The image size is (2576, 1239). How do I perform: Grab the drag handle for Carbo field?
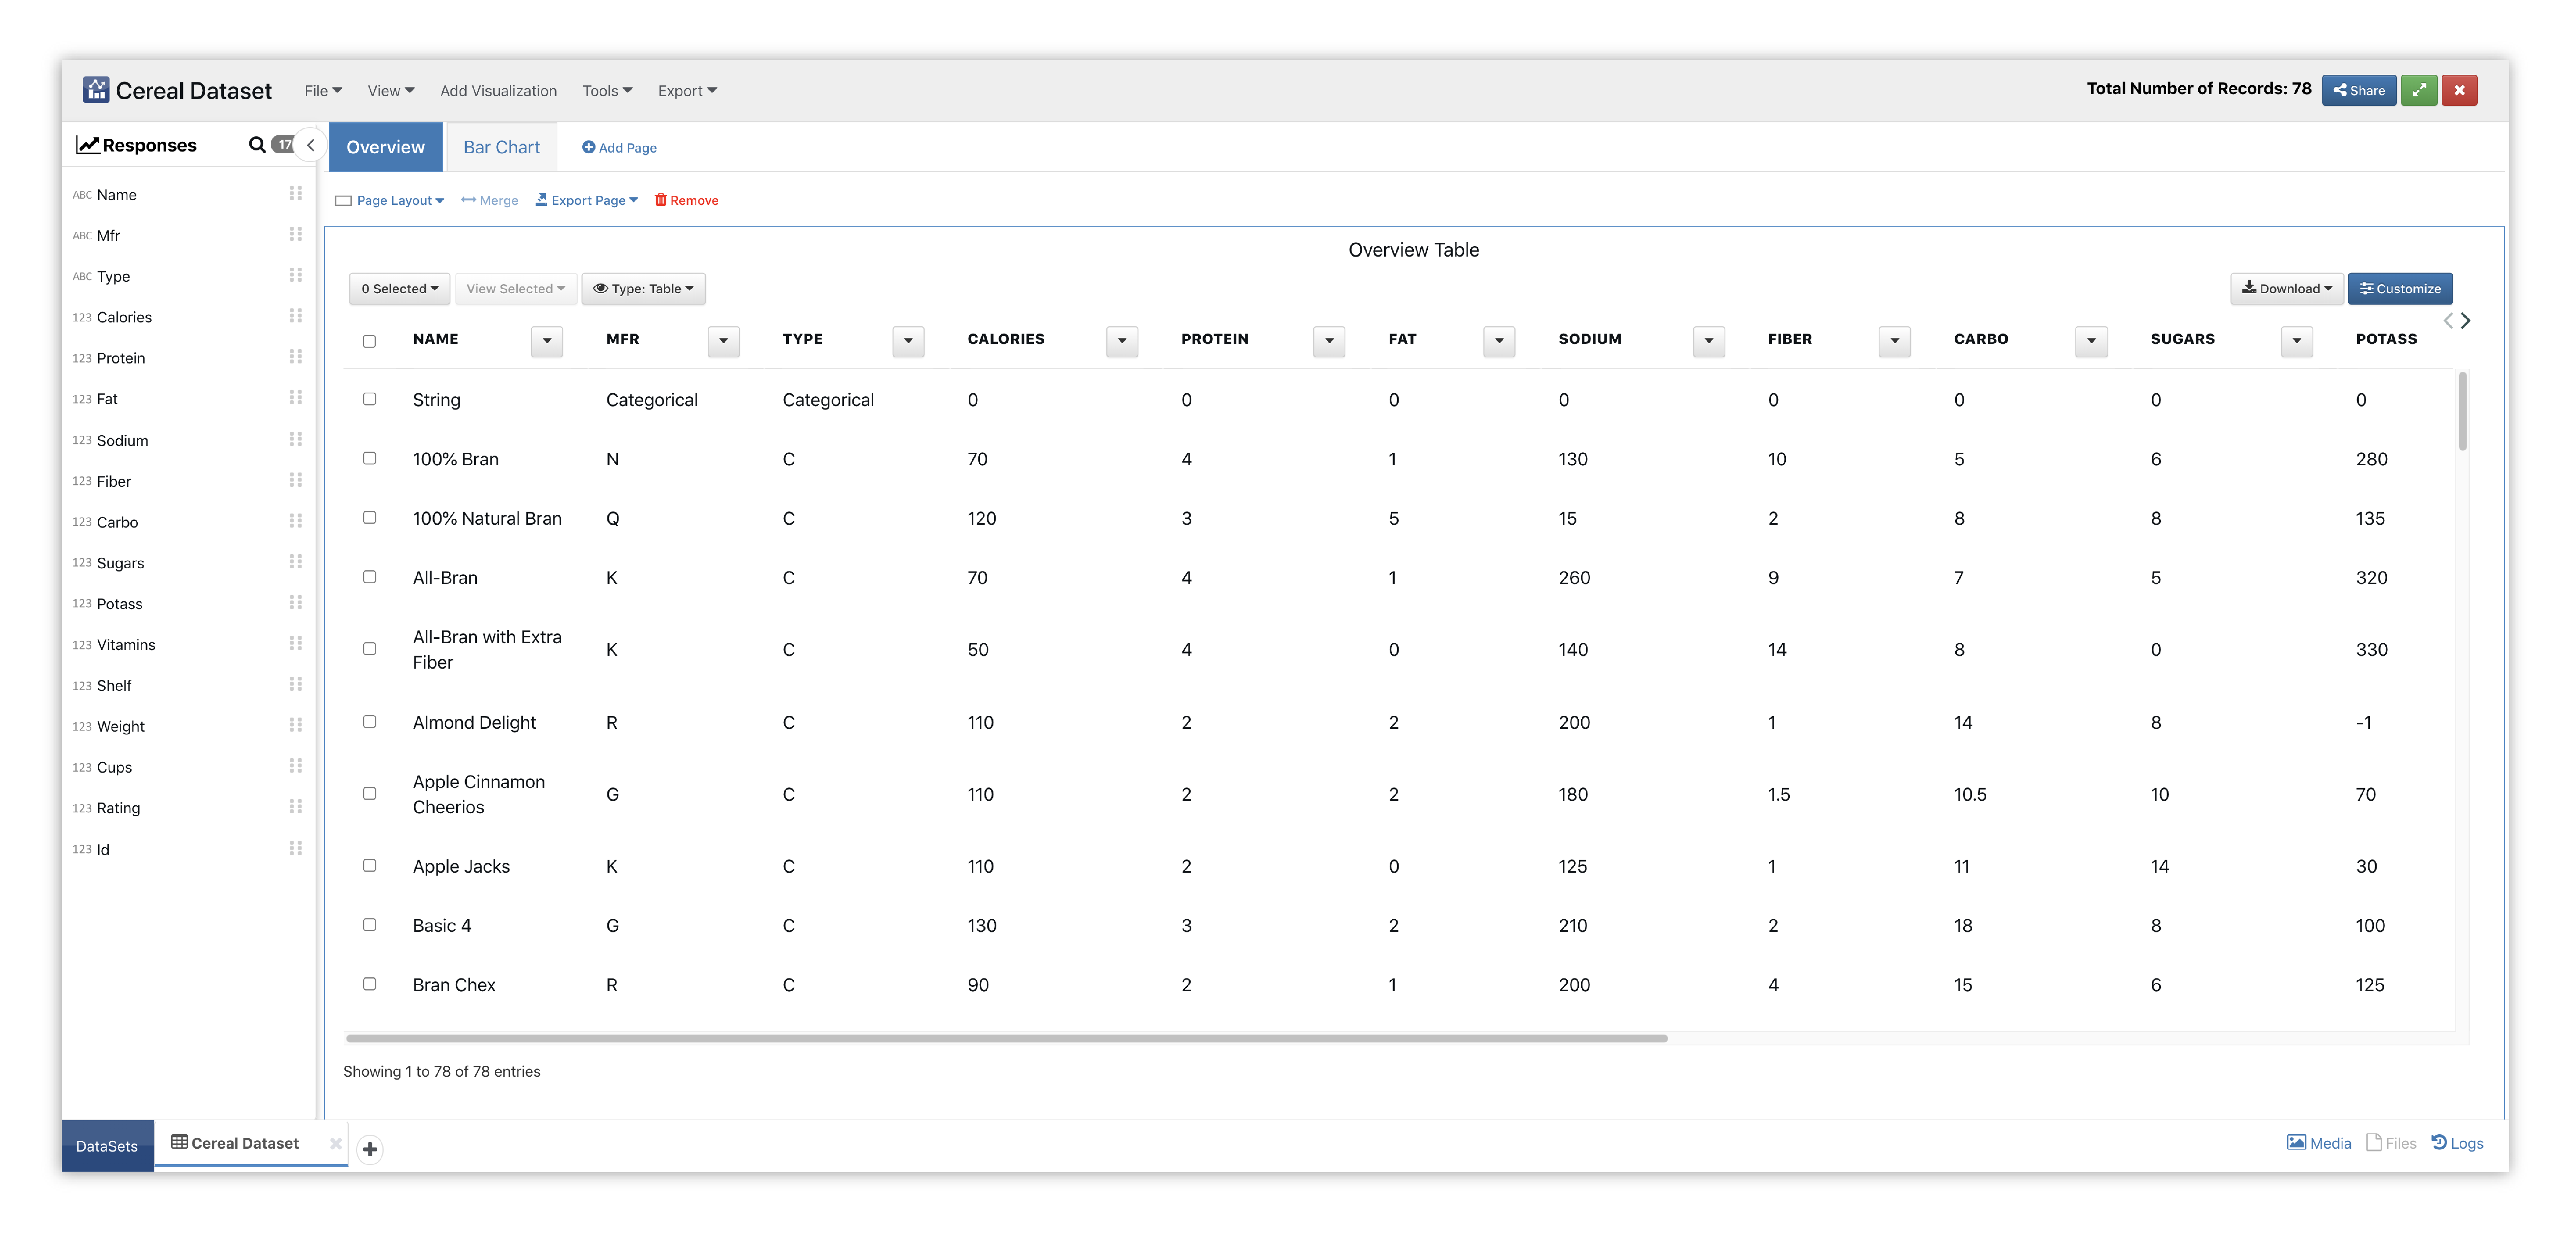tap(296, 521)
